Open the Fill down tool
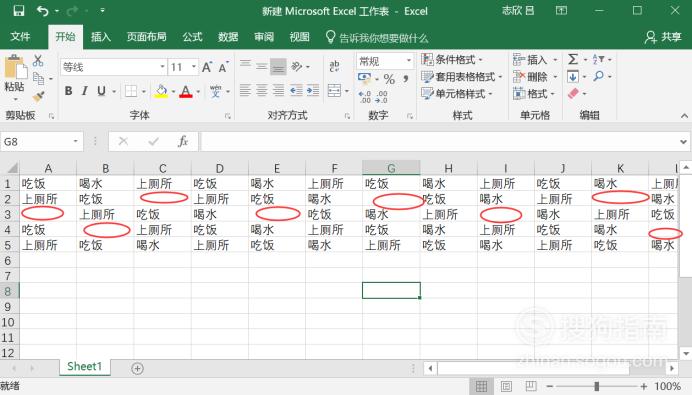692x395 pixels. 572,76
